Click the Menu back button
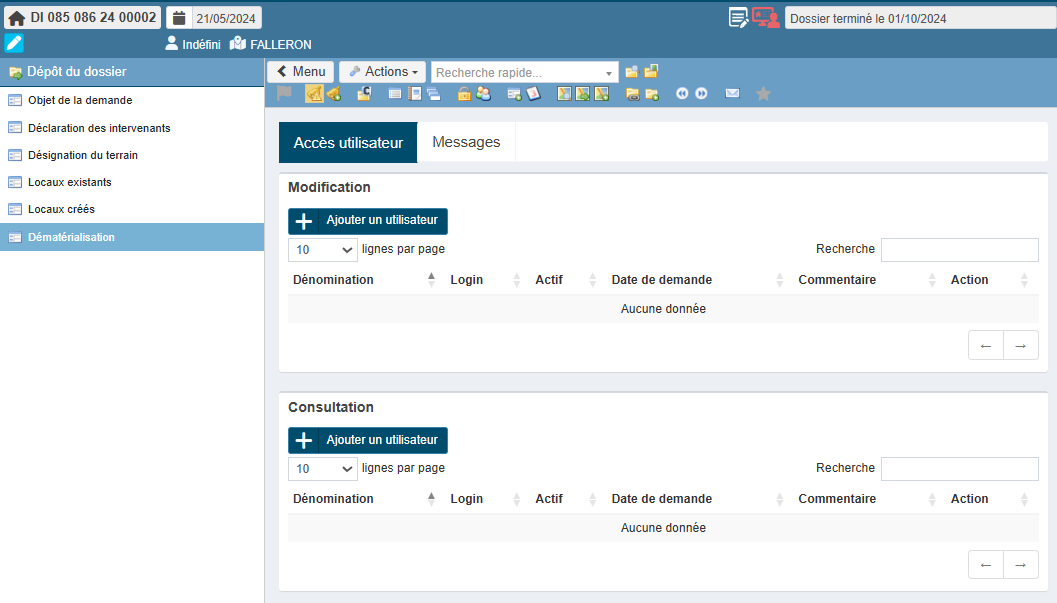Viewport: 1057px width, 603px height. click(x=300, y=72)
